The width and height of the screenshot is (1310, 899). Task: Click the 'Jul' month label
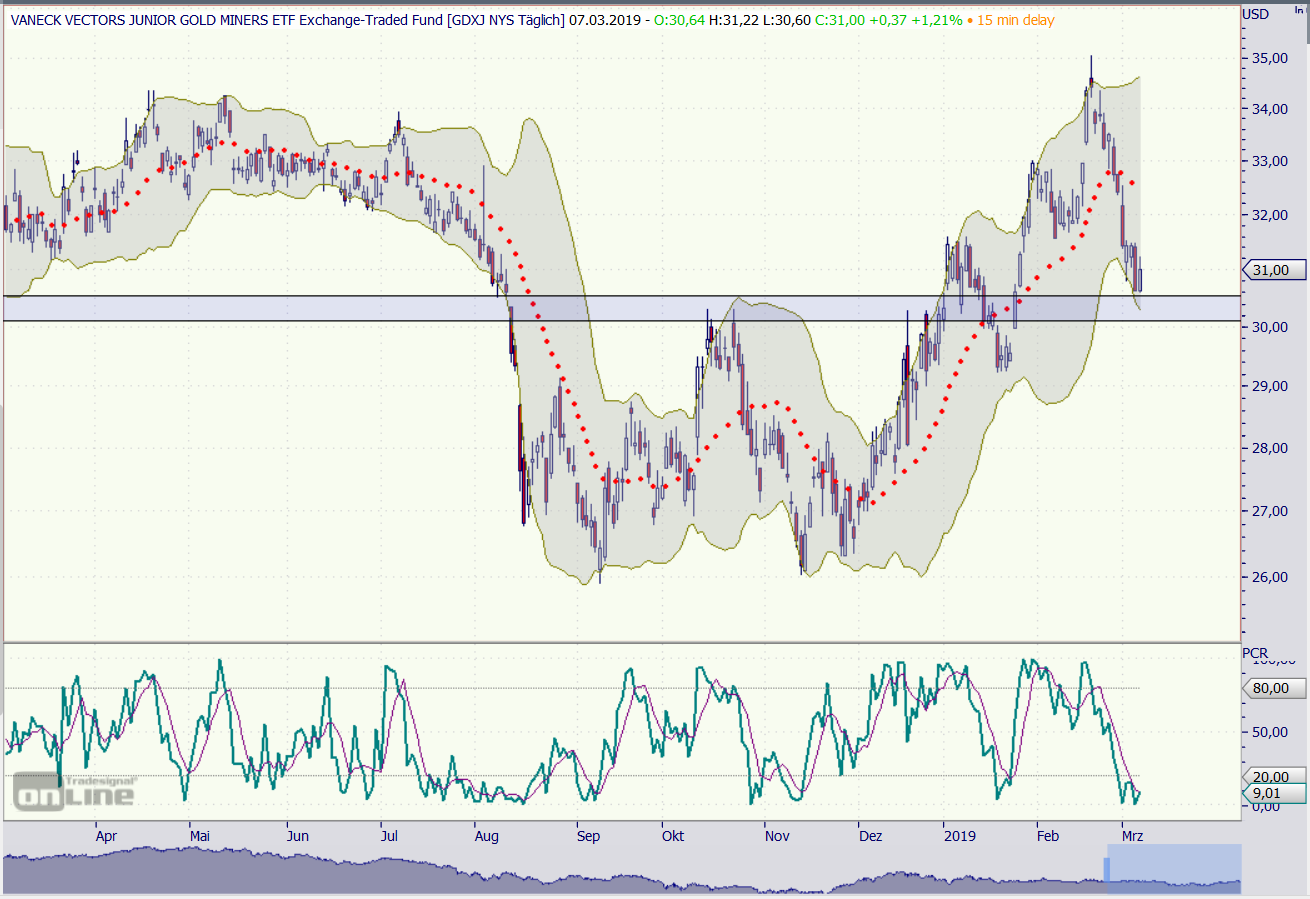389,836
